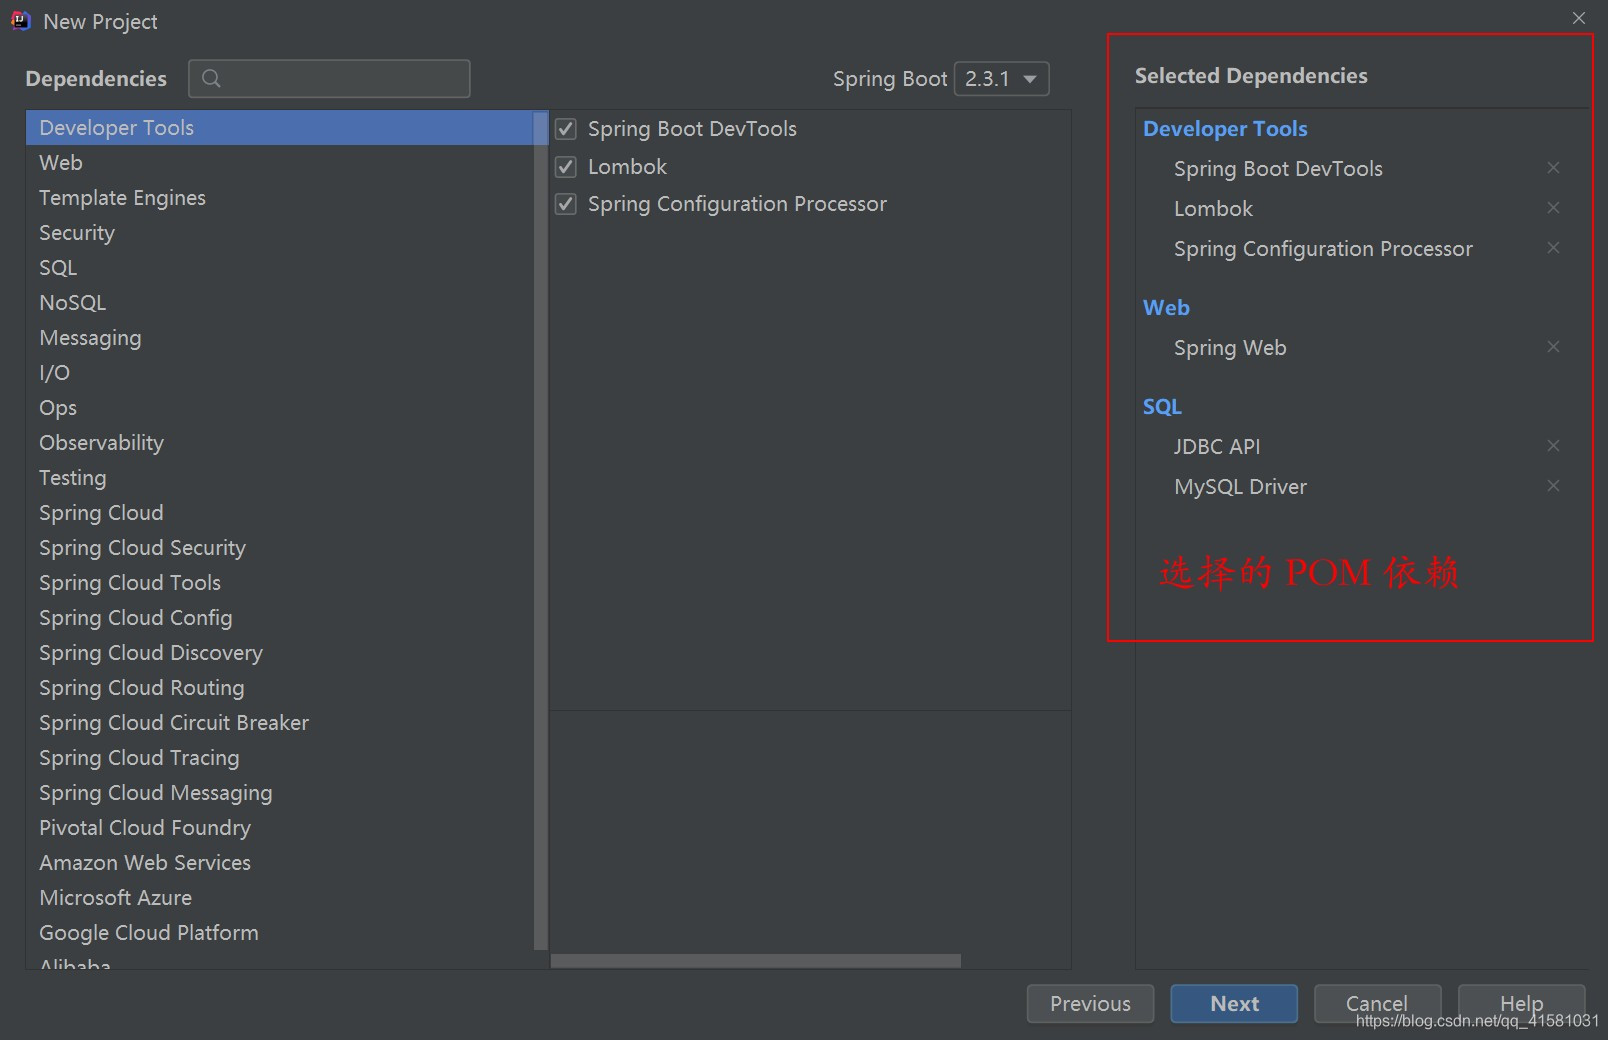Select Pivotal Cloud Foundry category

pos(280,828)
